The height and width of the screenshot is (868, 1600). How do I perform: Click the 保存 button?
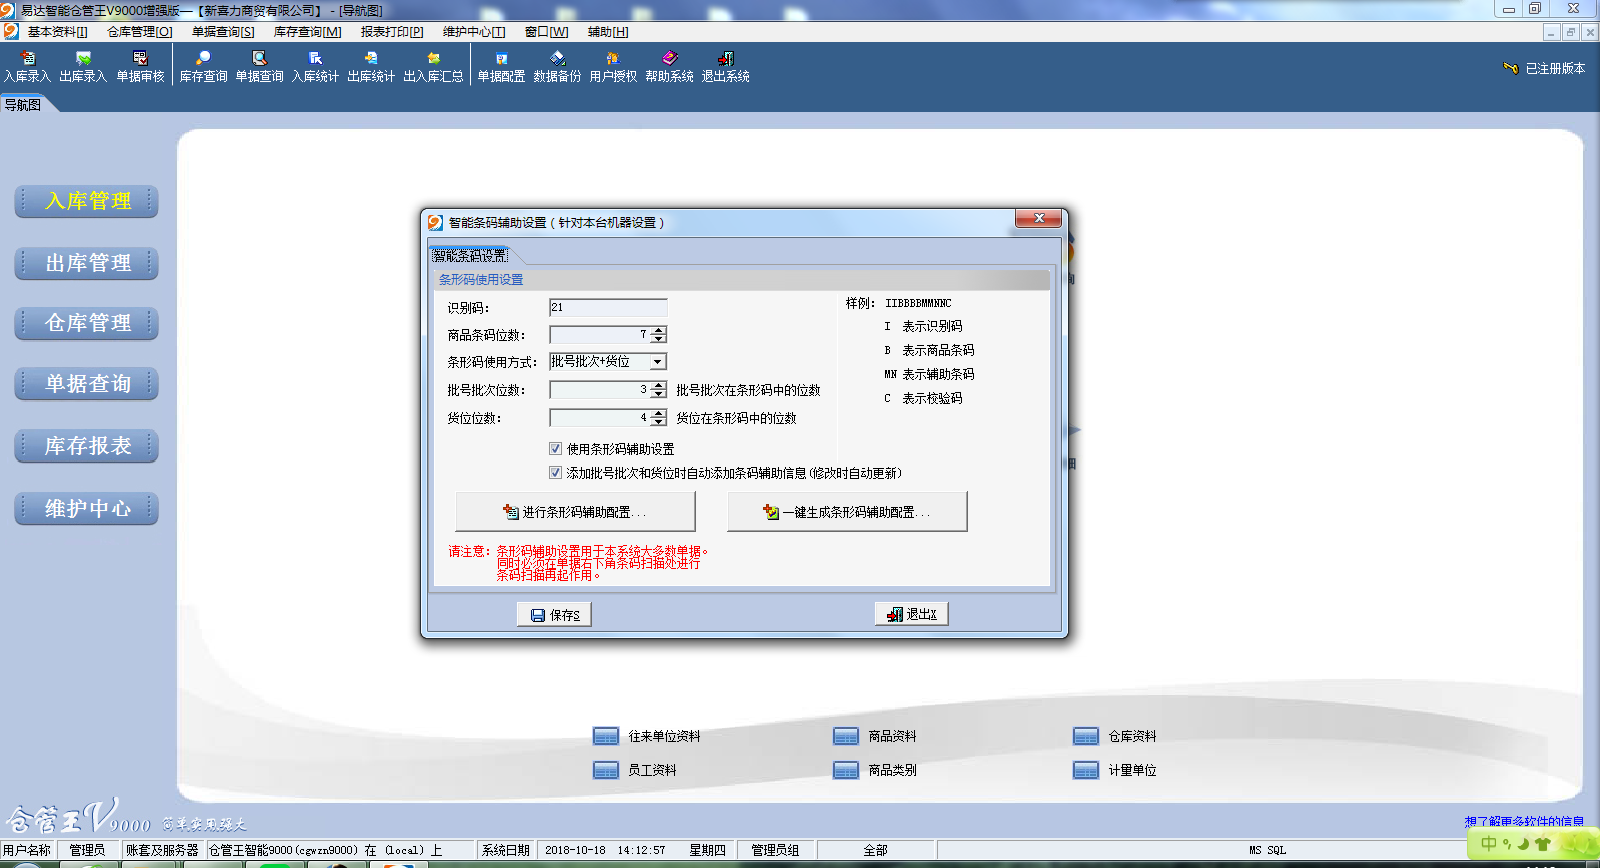click(x=554, y=615)
